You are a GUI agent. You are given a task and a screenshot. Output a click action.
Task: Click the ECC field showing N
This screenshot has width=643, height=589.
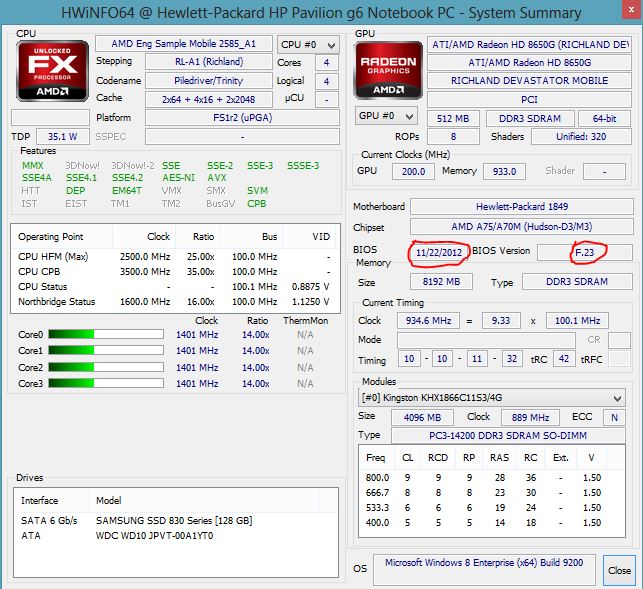point(614,418)
